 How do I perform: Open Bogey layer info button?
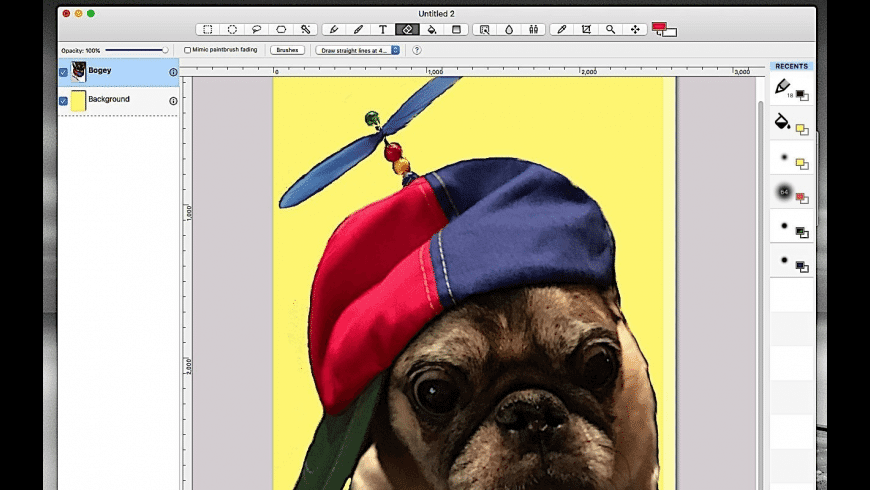pyautogui.click(x=173, y=72)
